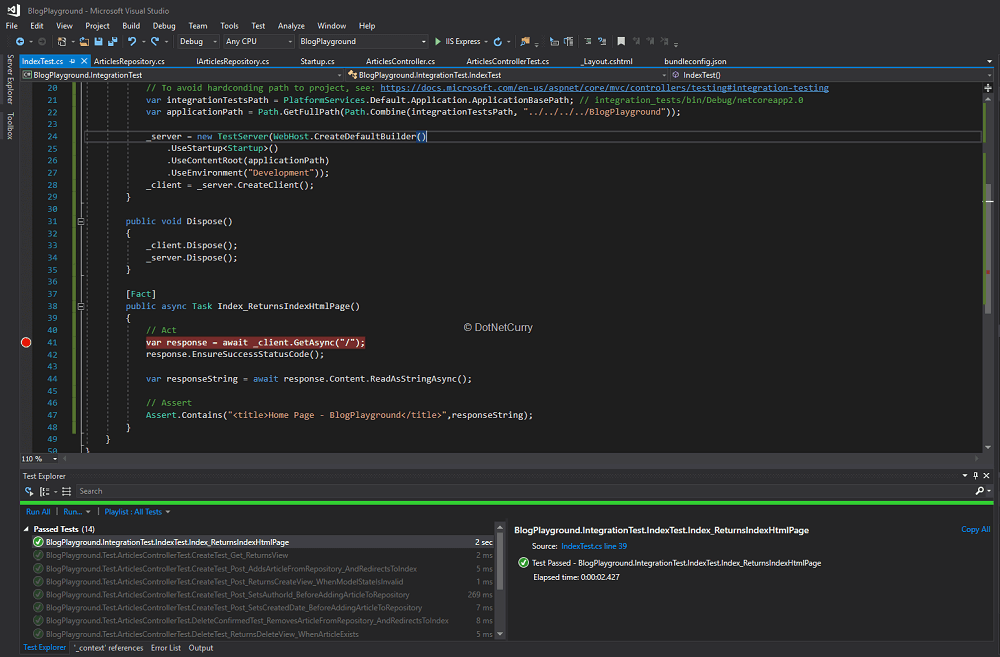
Task: Collapse the Passed Tests group
Action: (26, 529)
